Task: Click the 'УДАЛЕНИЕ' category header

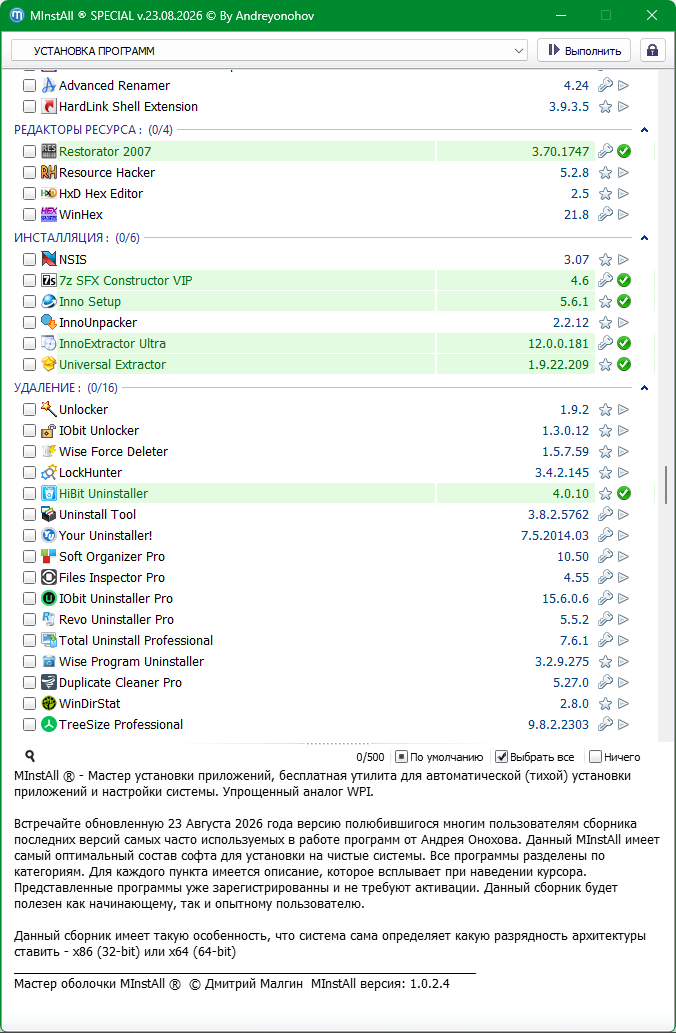Action: click(x=66, y=388)
